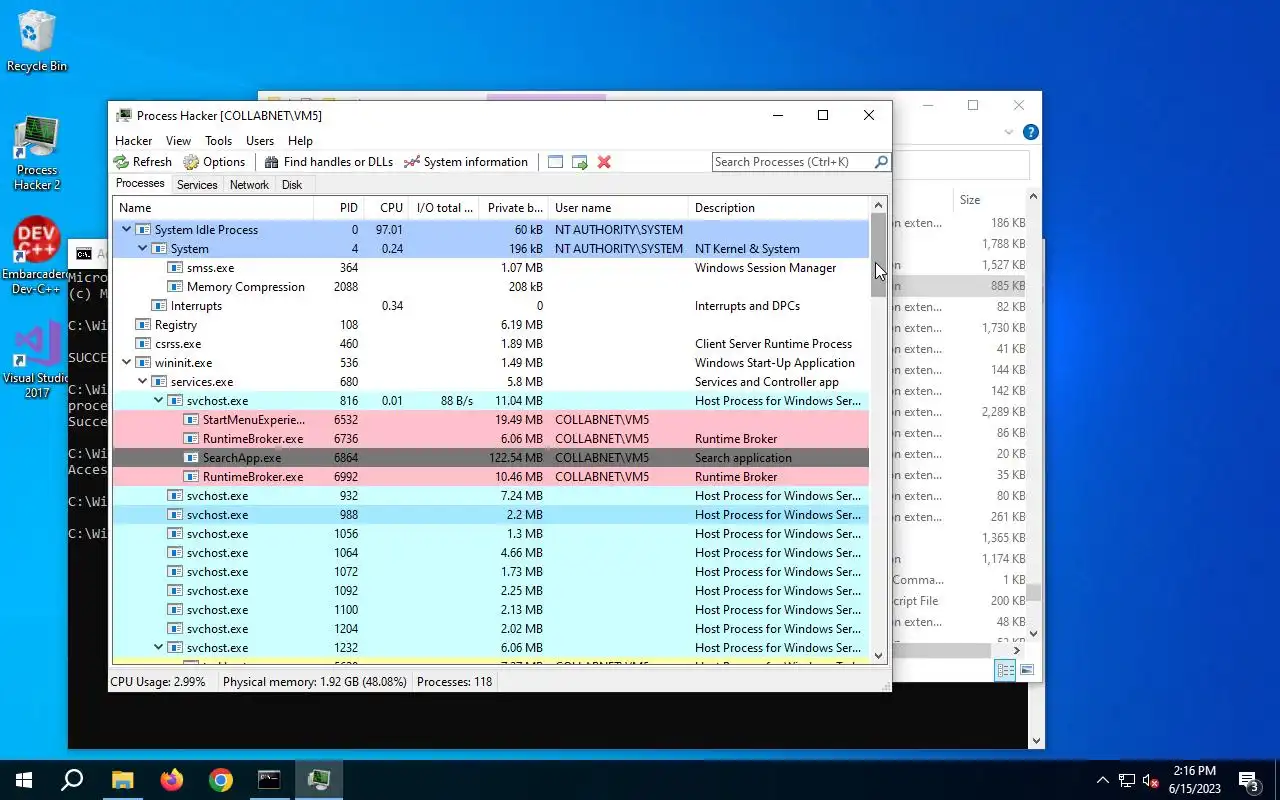Open Process Hacker 2 desktop shortcut
Viewport: 1280px width, 800px height.
pos(37,153)
